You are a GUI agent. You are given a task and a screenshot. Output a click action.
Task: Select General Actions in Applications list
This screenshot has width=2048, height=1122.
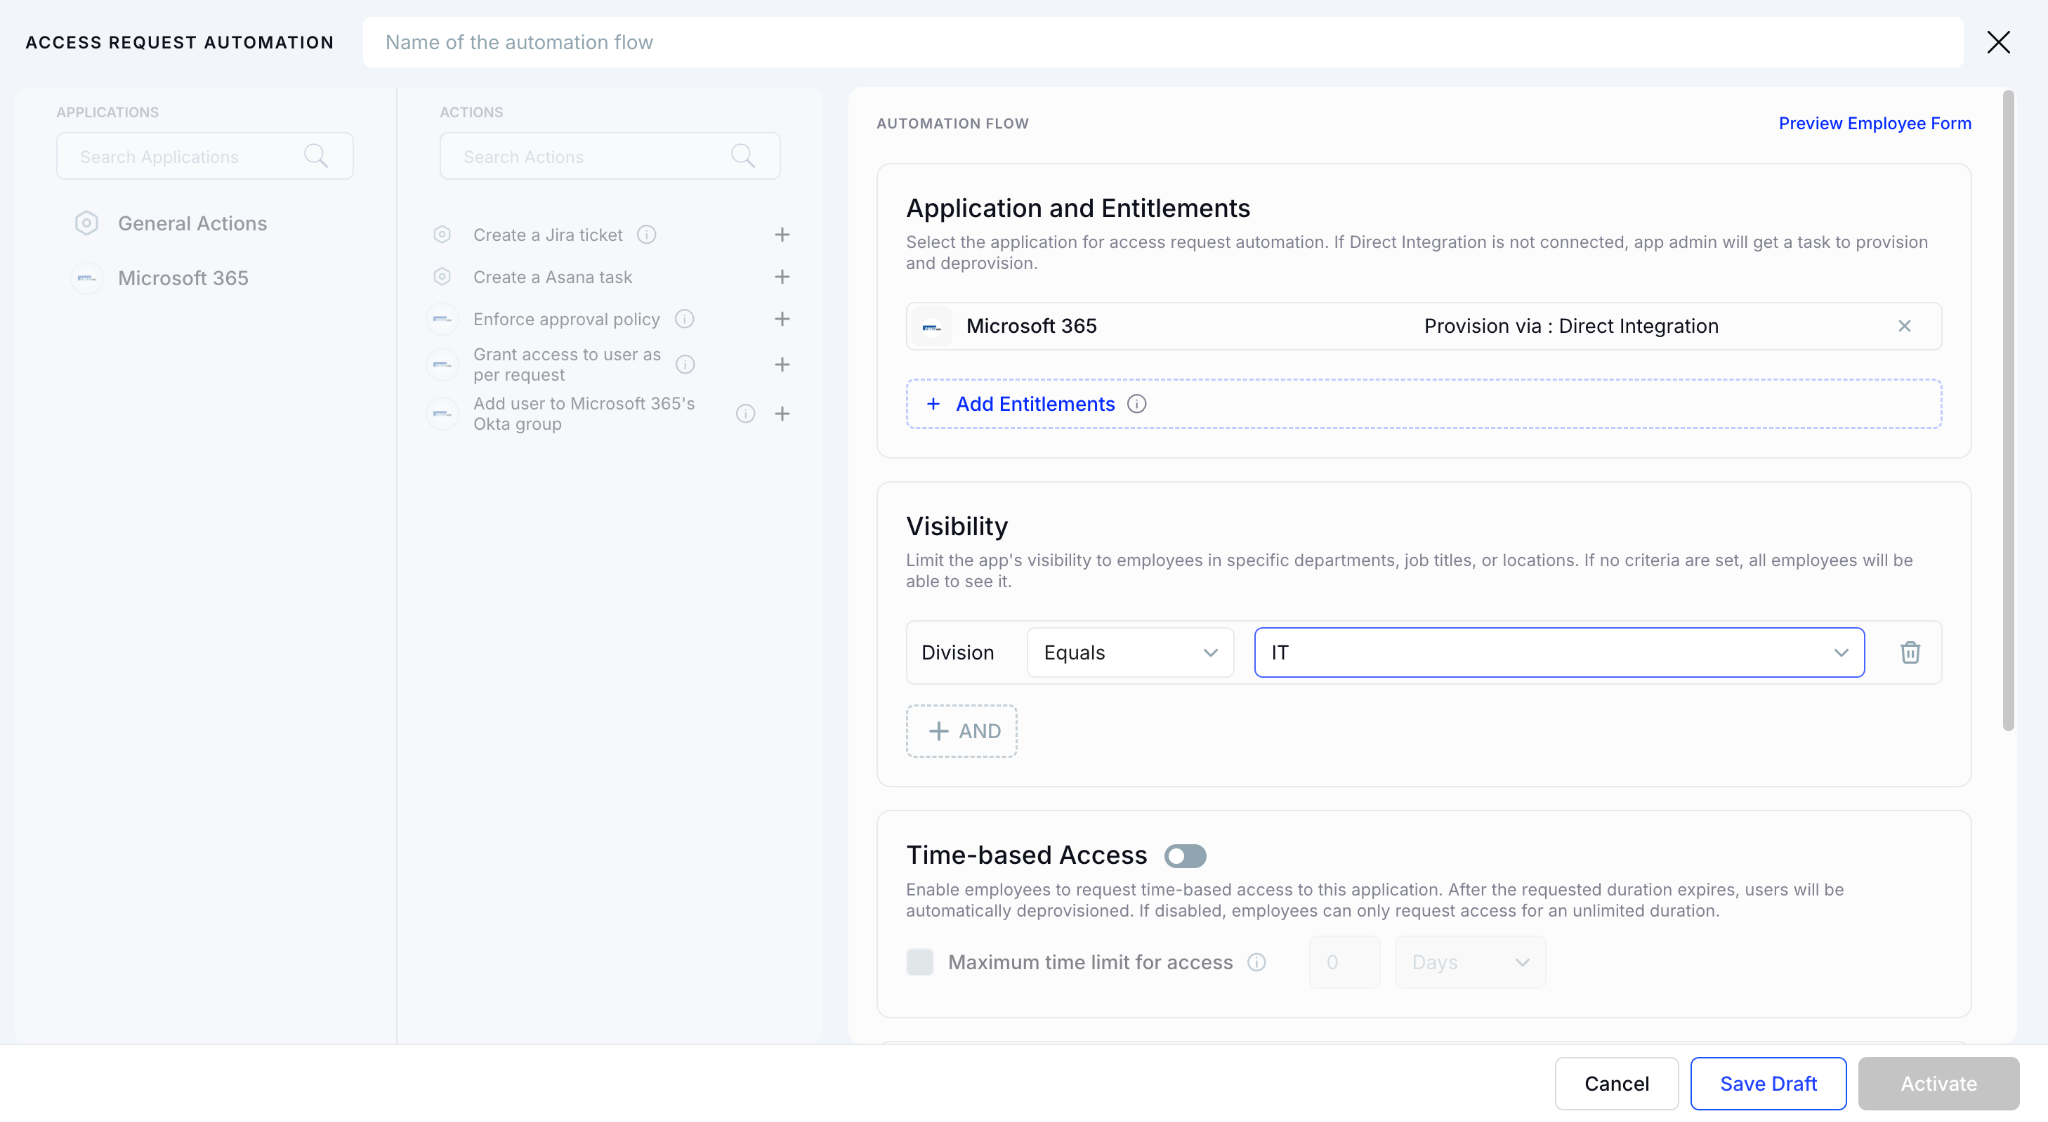[x=192, y=224]
